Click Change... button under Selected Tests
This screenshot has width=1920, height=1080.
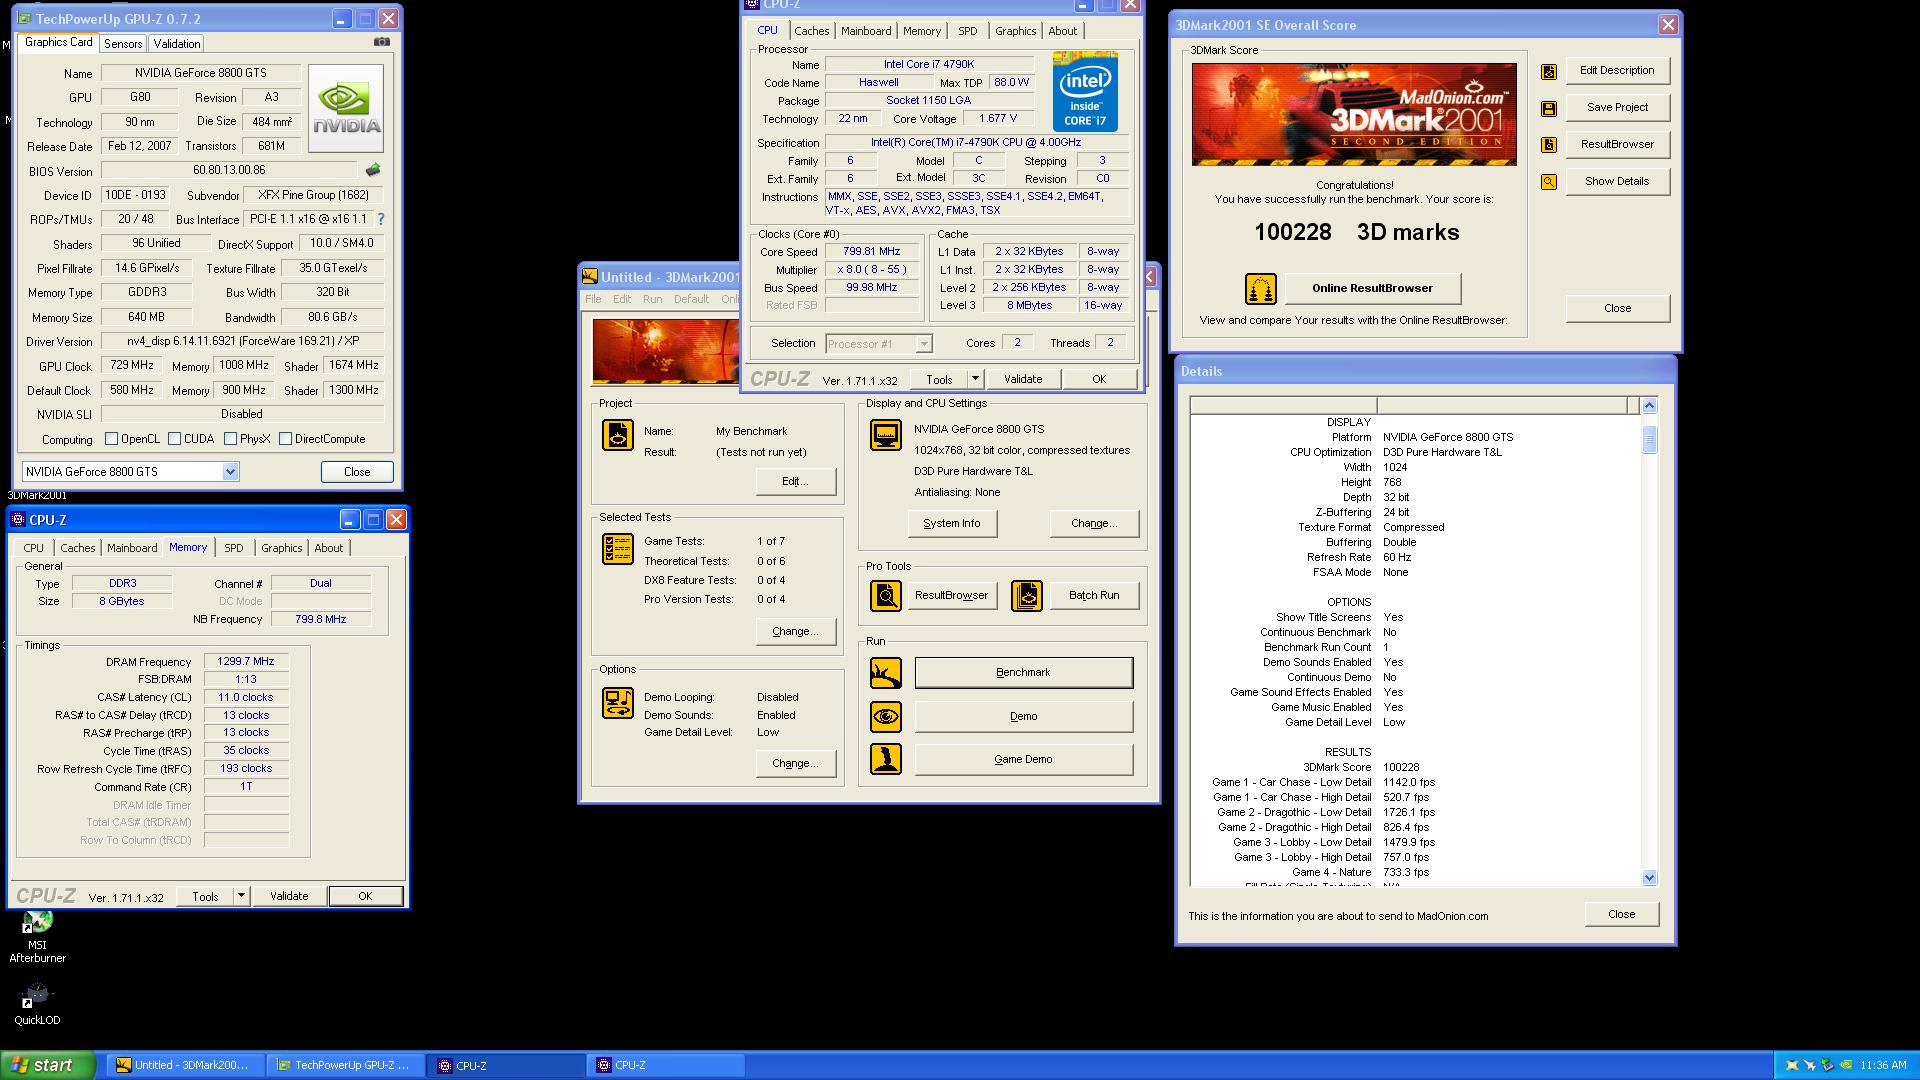(796, 632)
